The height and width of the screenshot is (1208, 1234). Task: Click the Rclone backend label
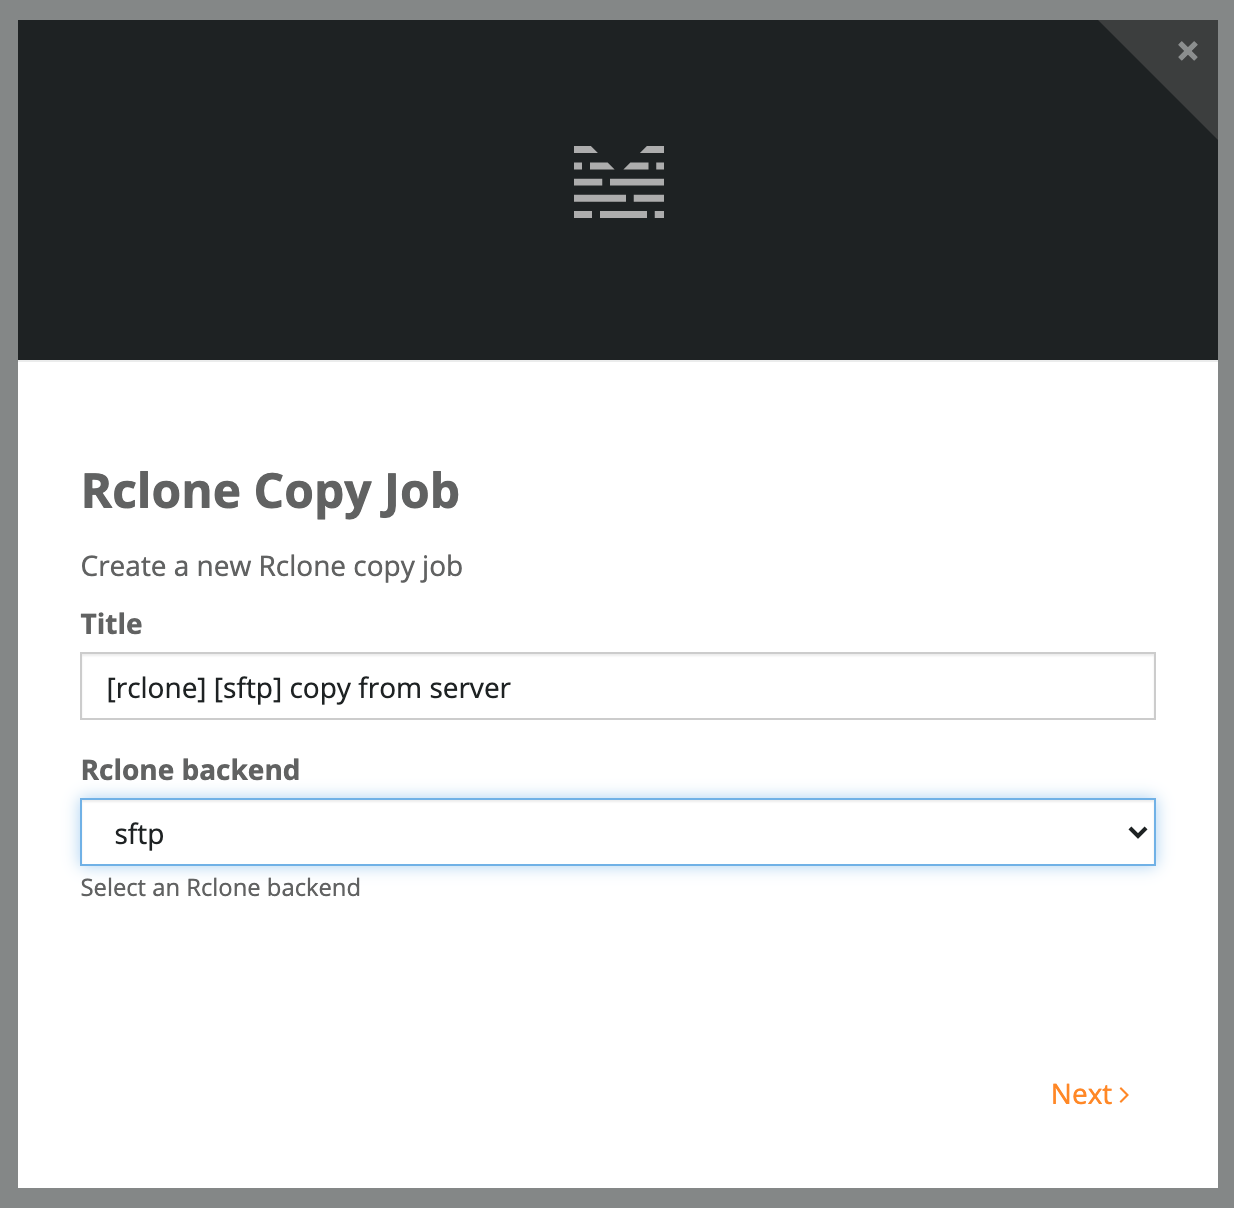point(190,770)
